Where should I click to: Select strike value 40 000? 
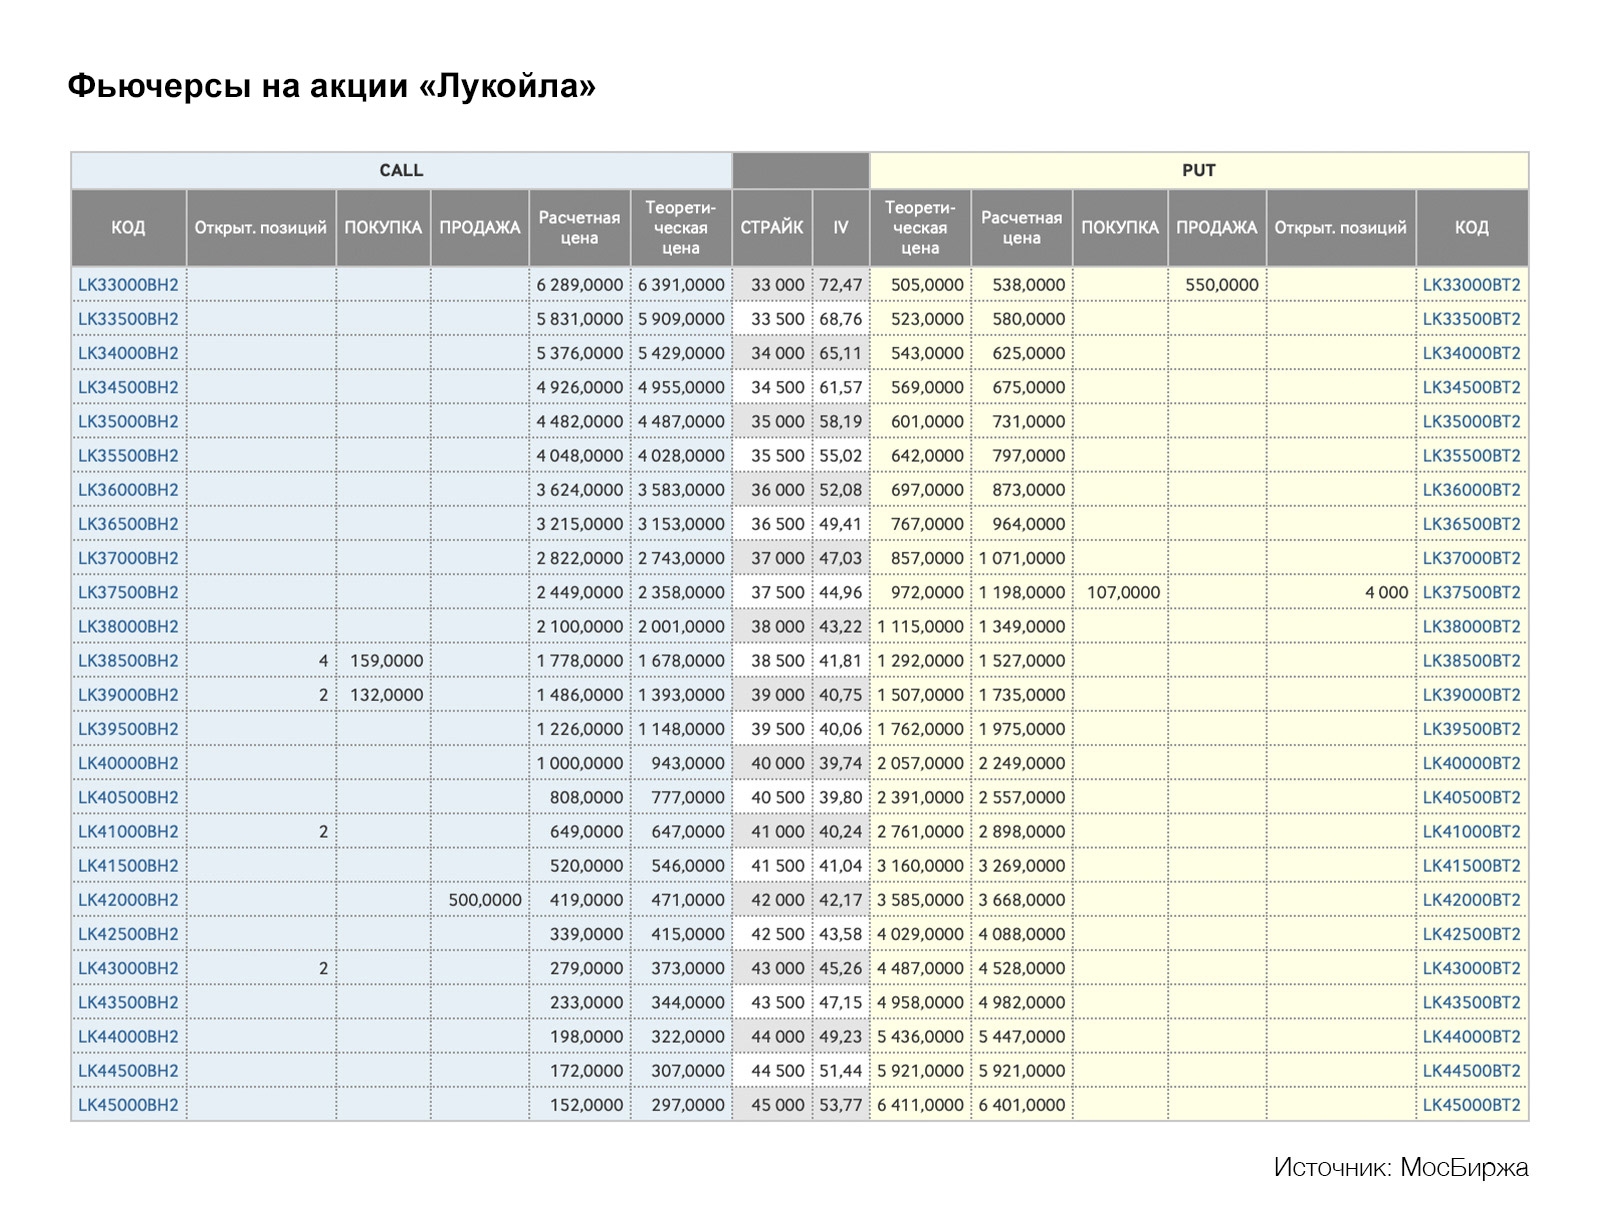coord(777,763)
